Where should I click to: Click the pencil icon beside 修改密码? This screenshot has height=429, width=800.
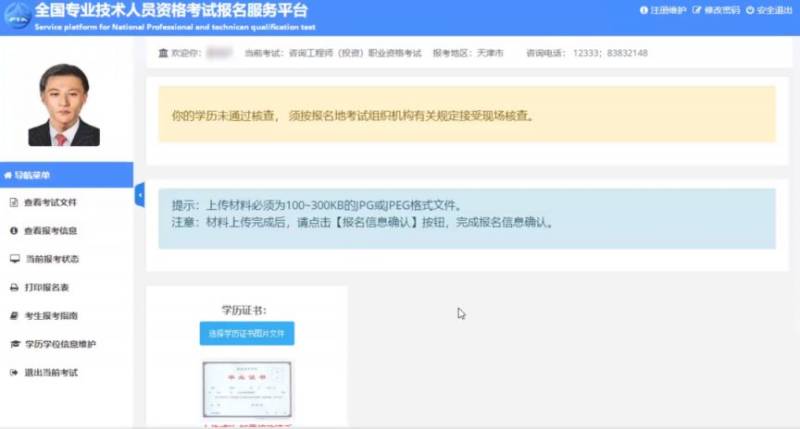(x=697, y=10)
